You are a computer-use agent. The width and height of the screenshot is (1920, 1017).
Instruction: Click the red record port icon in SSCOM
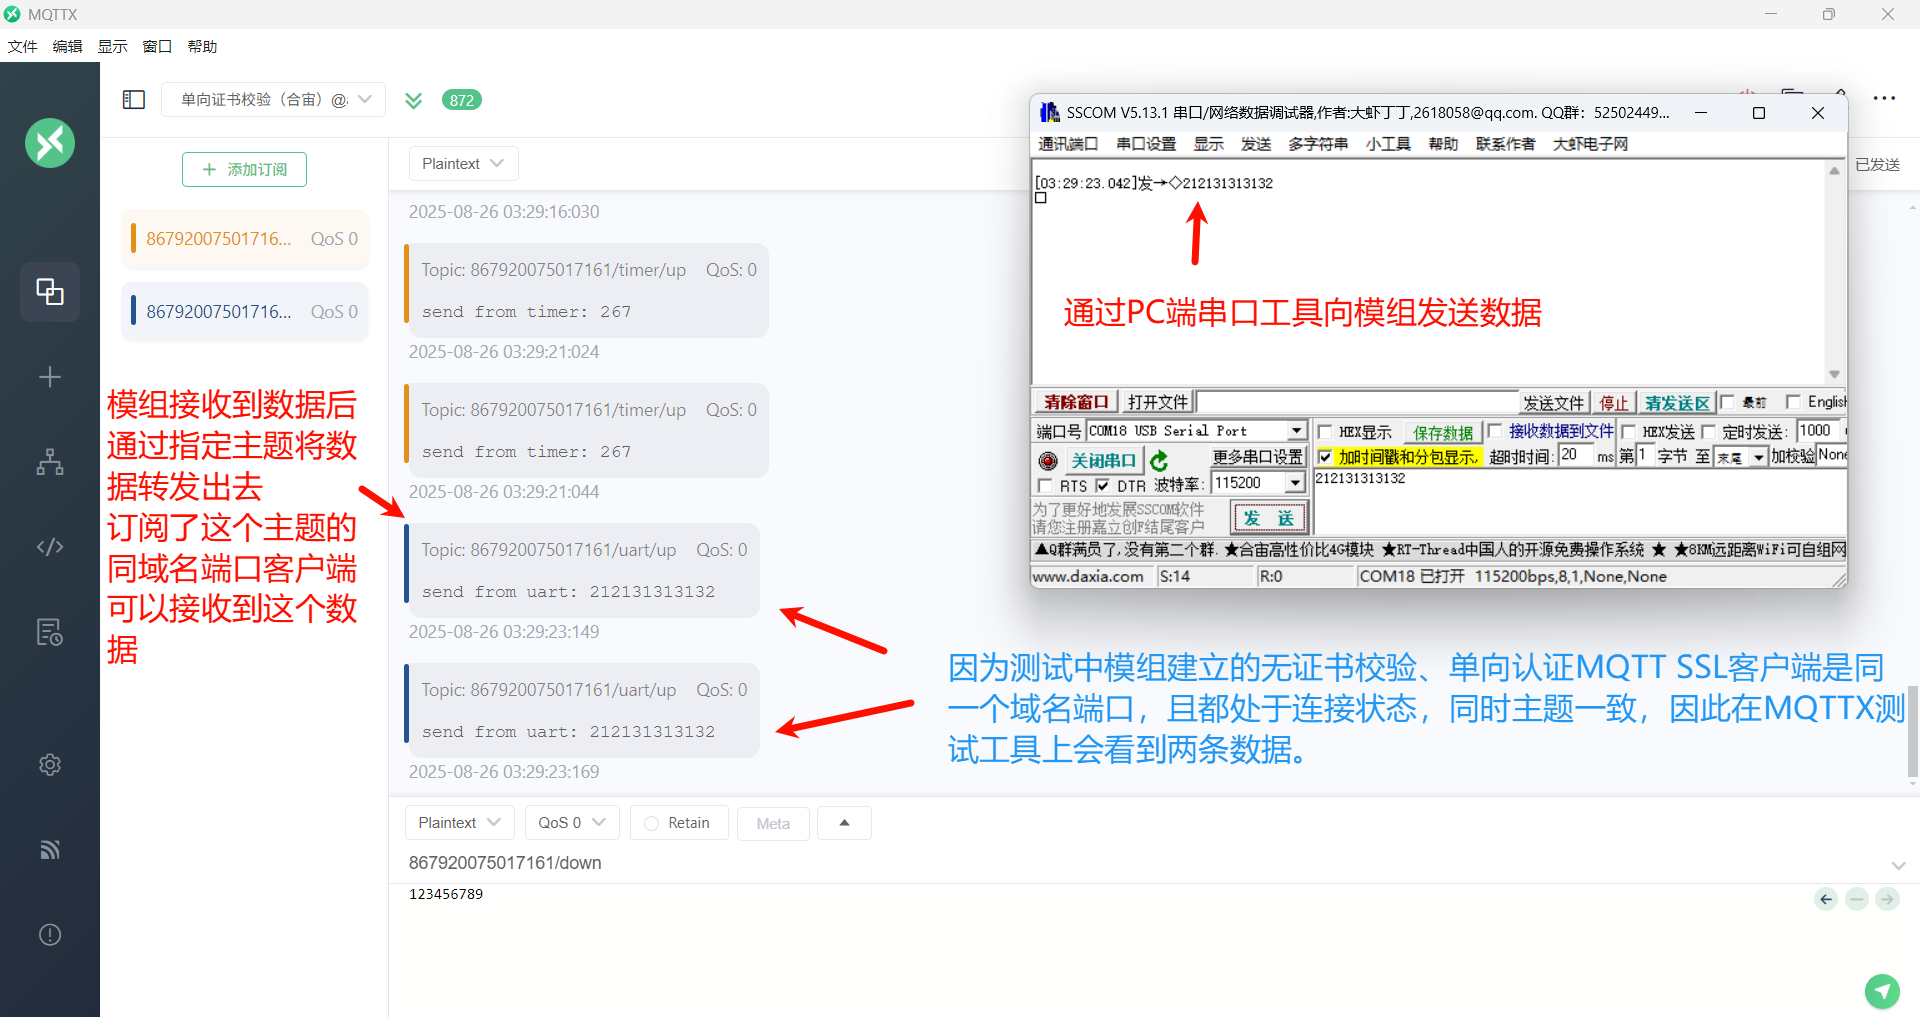(x=1047, y=461)
